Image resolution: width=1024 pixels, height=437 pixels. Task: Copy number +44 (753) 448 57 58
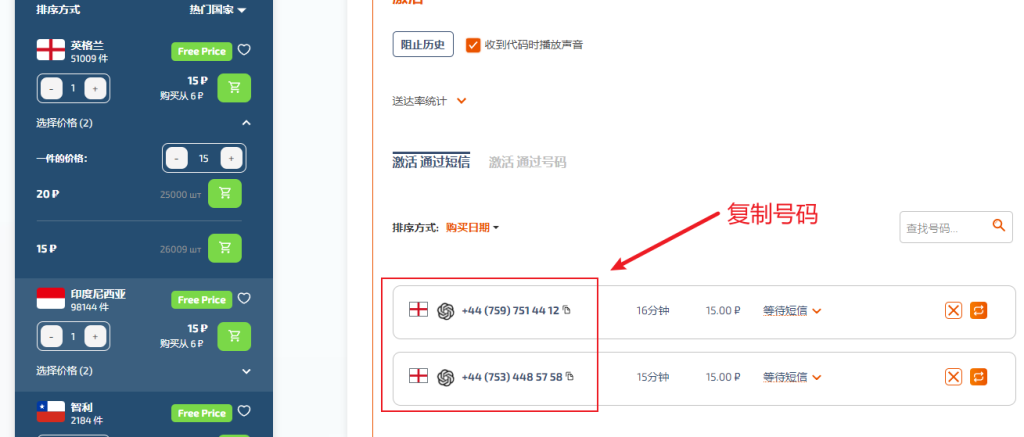[x=569, y=376]
